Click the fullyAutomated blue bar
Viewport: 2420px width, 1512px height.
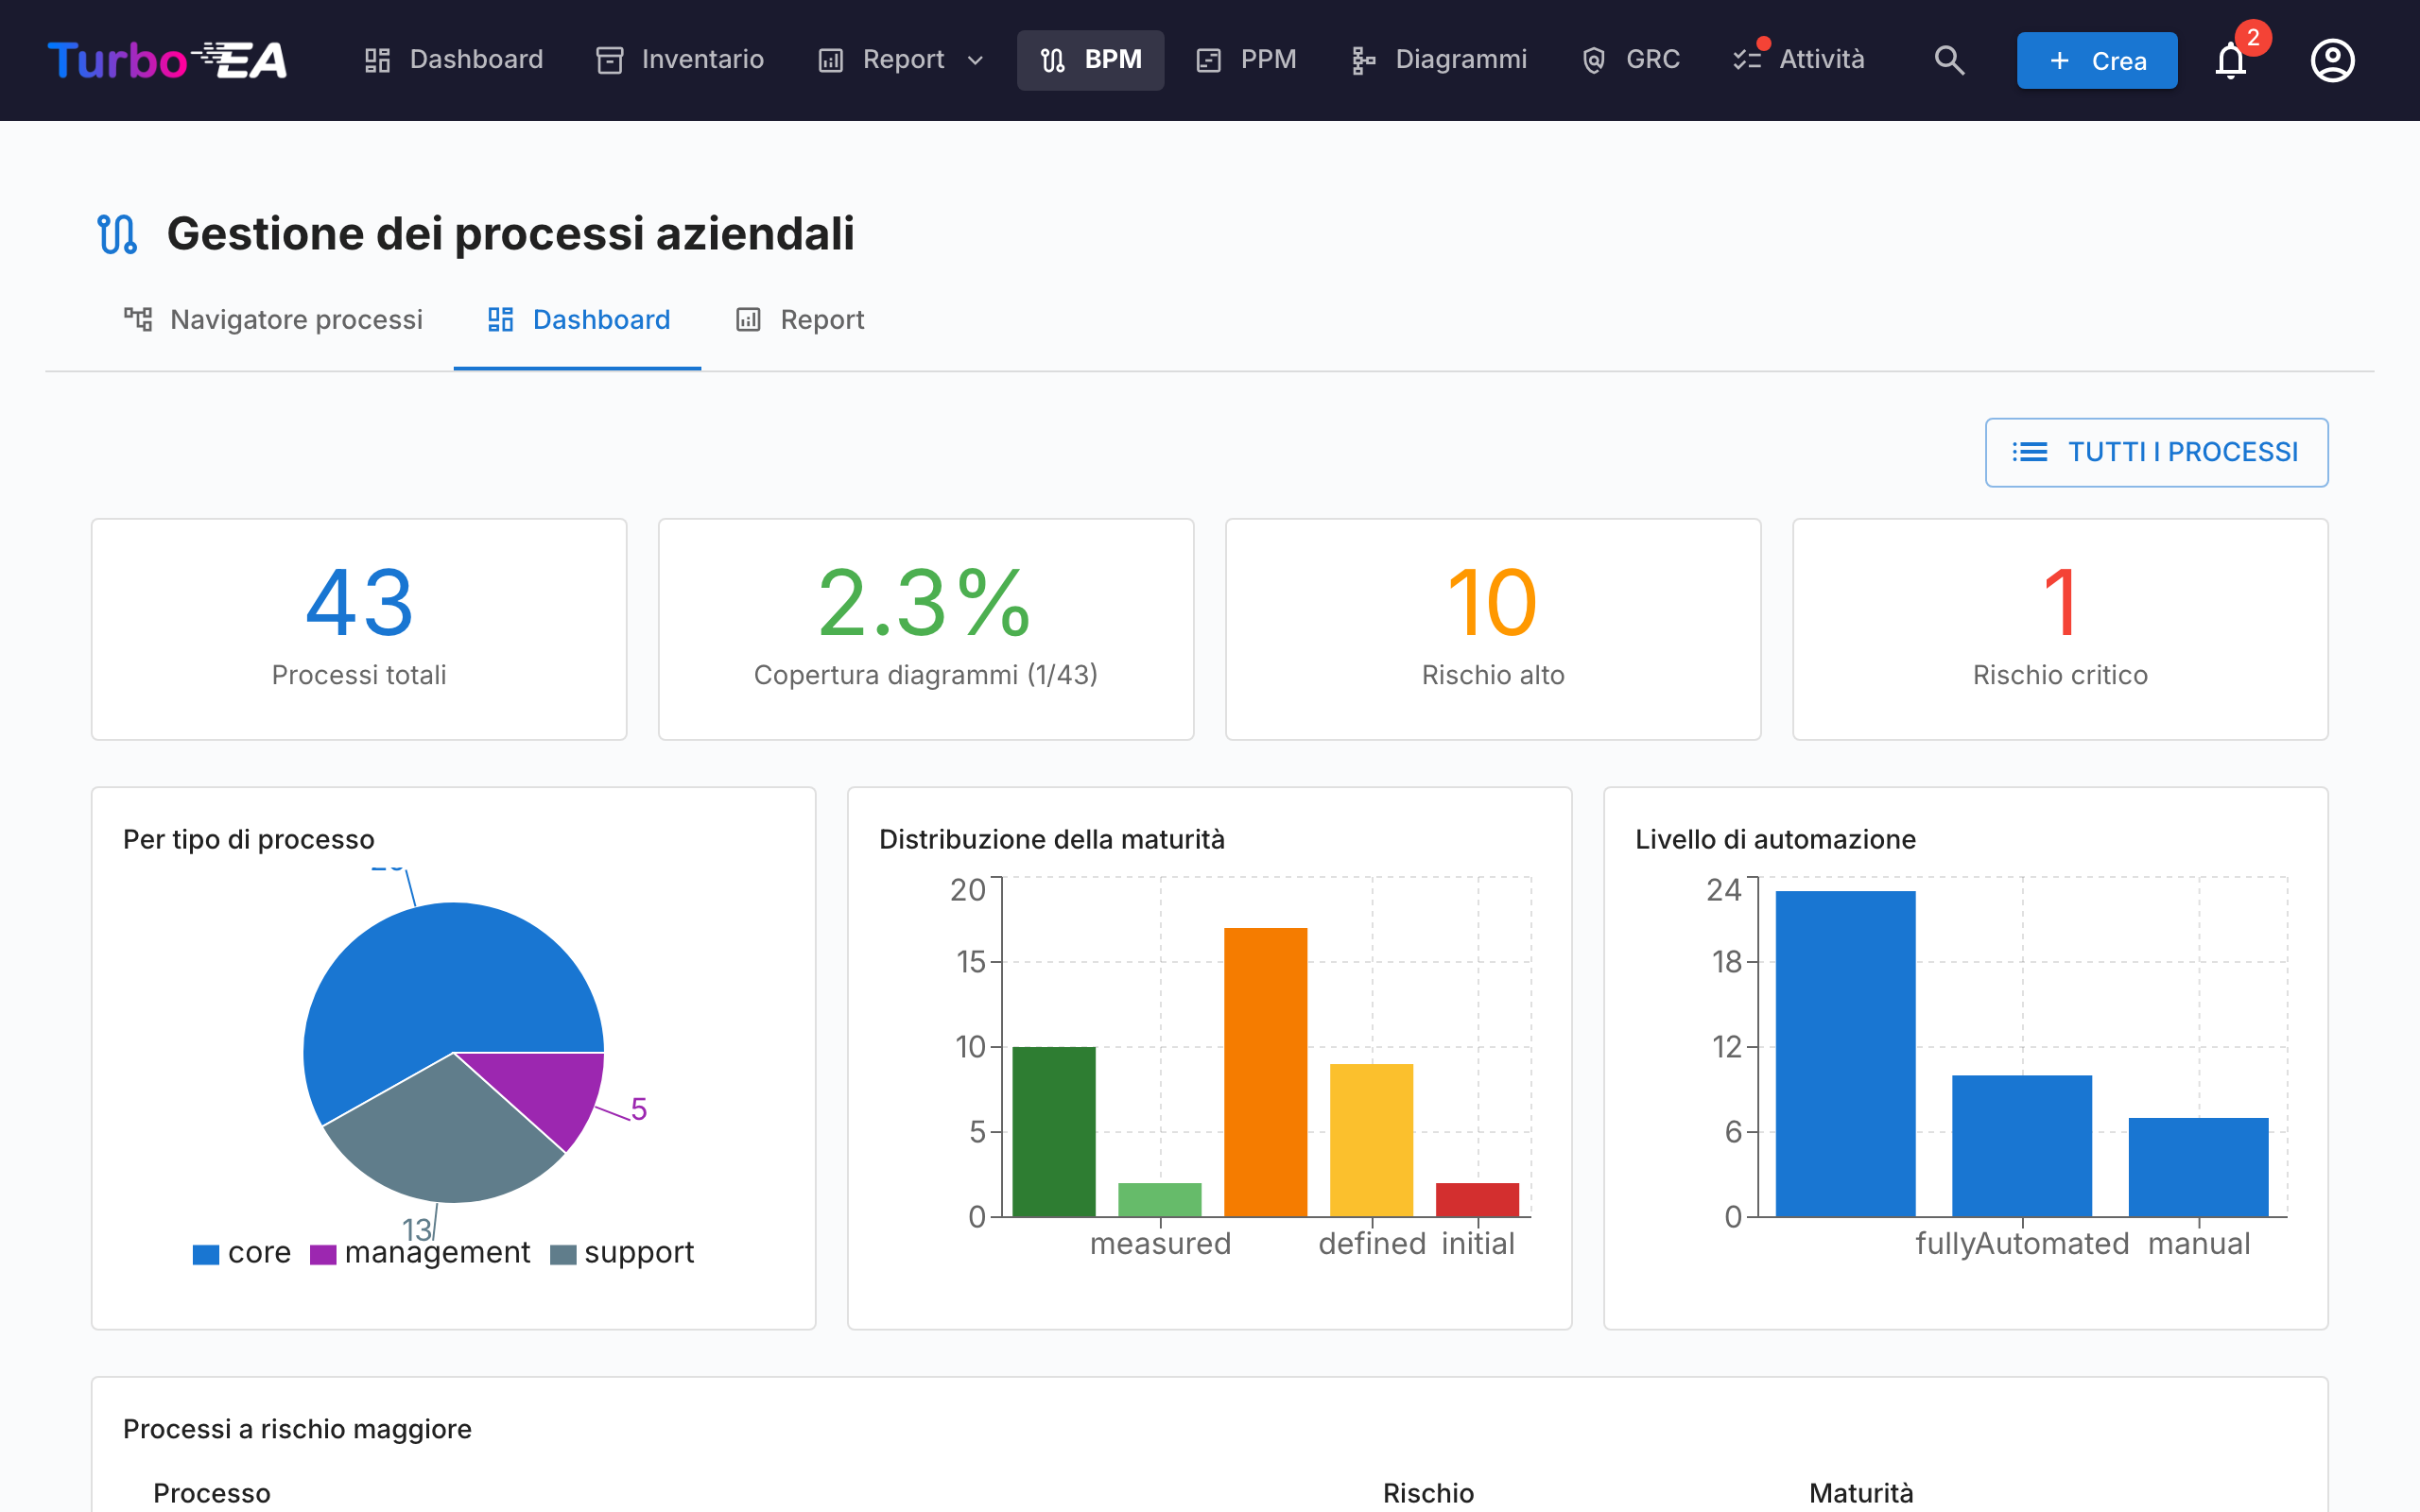click(x=2022, y=1146)
